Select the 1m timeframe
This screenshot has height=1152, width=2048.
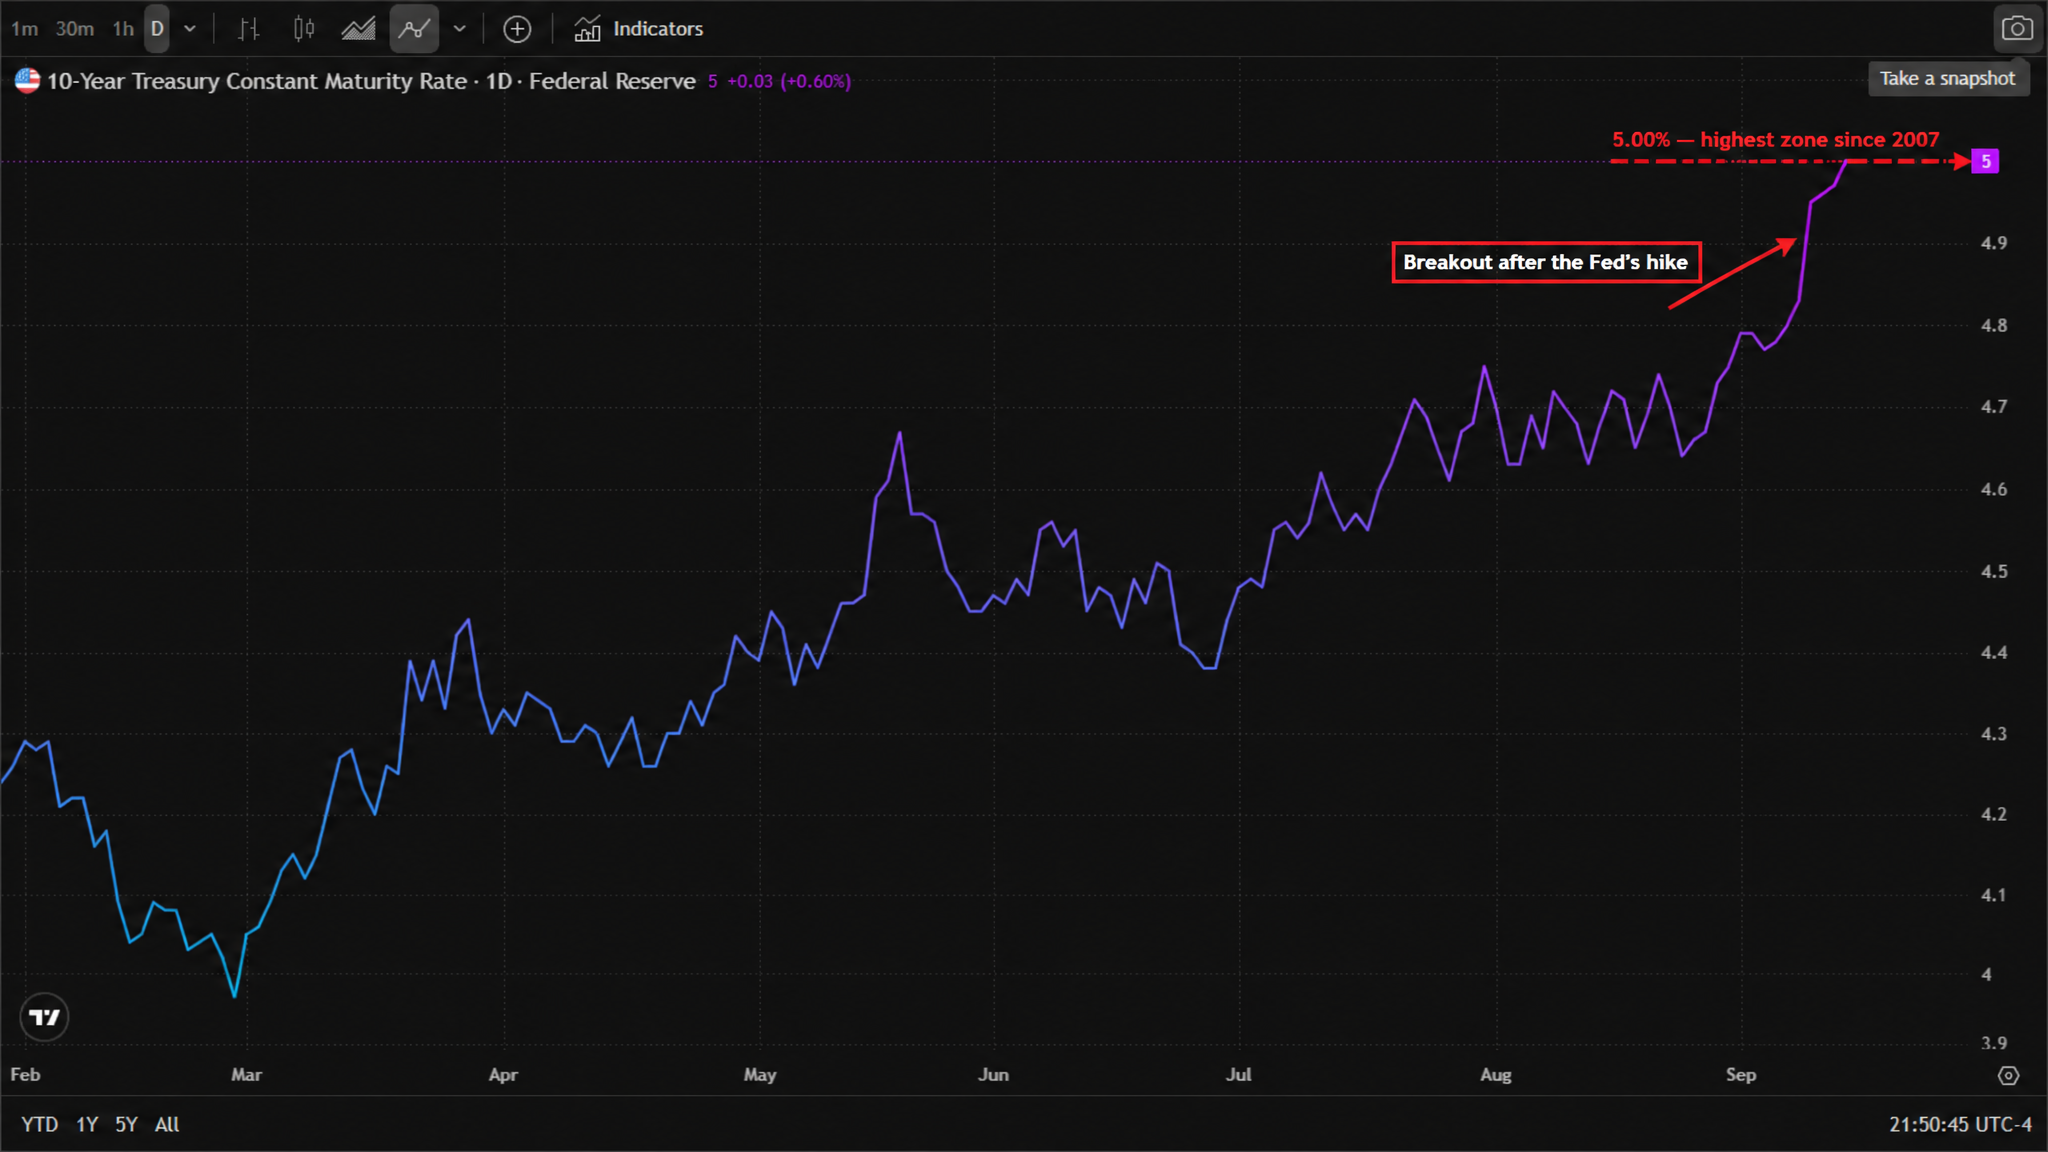pyautogui.click(x=24, y=29)
